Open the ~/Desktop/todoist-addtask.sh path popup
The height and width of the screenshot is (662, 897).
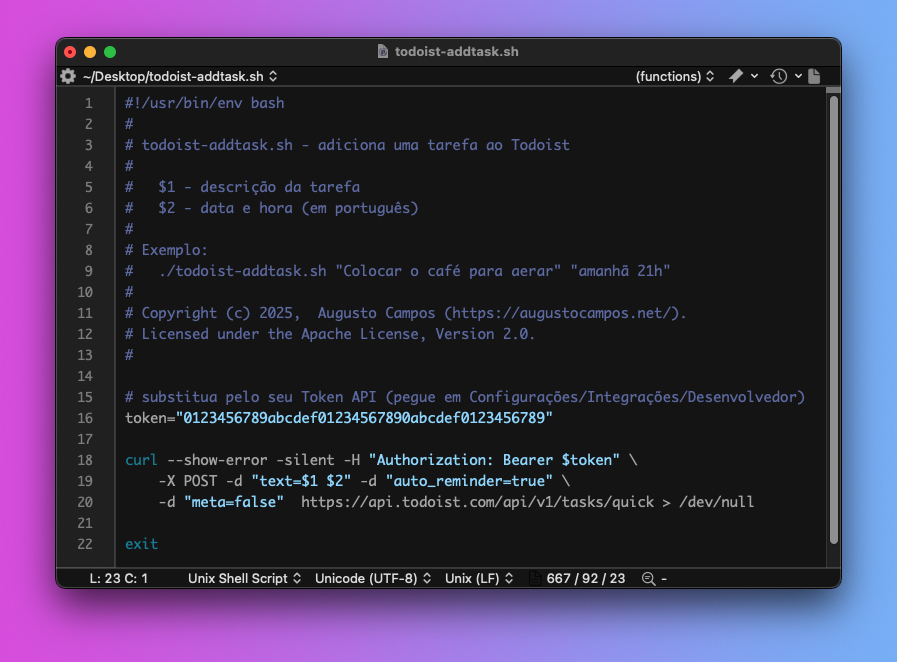point(180,76)
